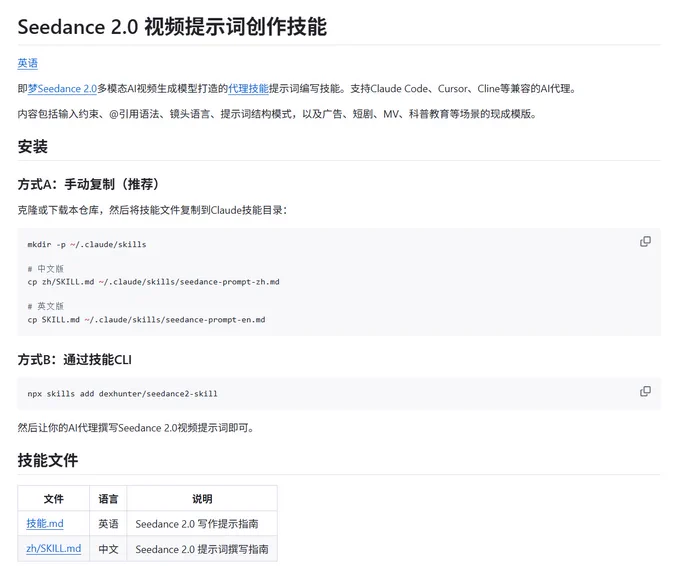Click the '# 中文版' comment line
This screenshot has width=680, height=566.
click(x=46, y=269)
